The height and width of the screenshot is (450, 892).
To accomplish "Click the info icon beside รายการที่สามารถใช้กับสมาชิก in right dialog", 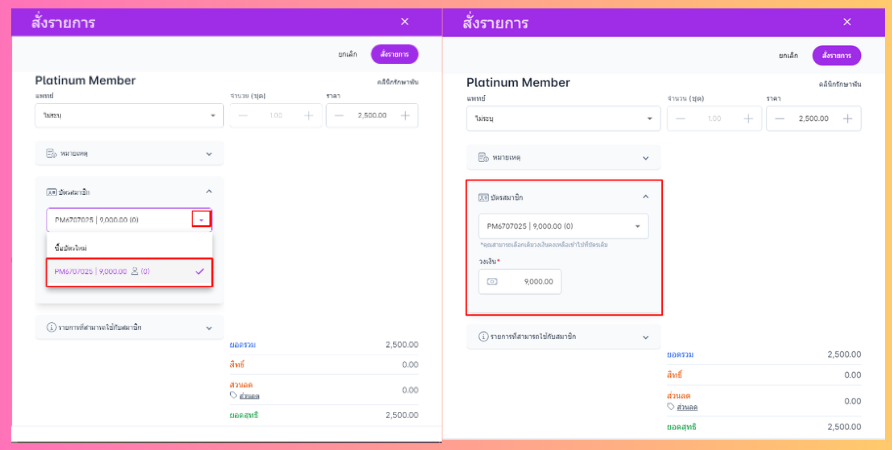I will pyautogui.click(x=483, y=337).
